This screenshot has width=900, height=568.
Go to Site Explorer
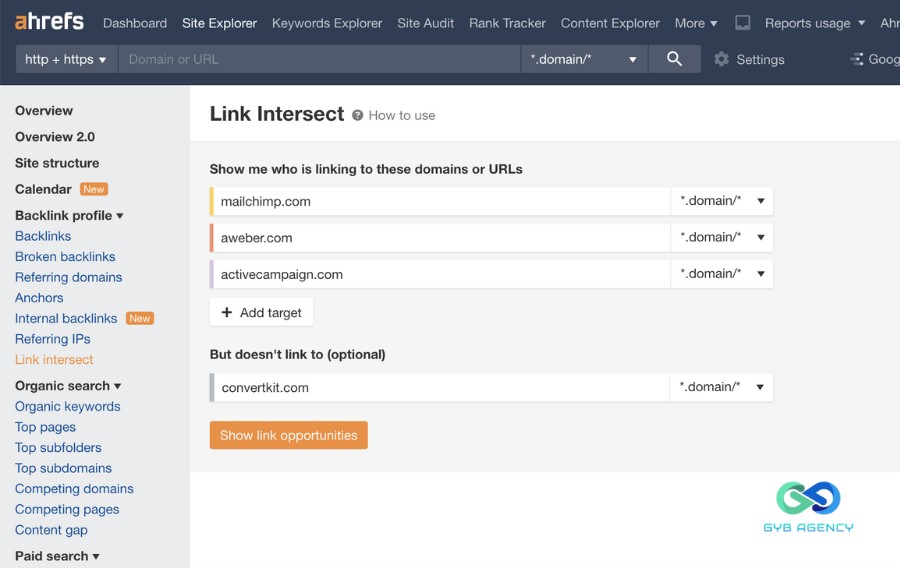tap(219, 24)
